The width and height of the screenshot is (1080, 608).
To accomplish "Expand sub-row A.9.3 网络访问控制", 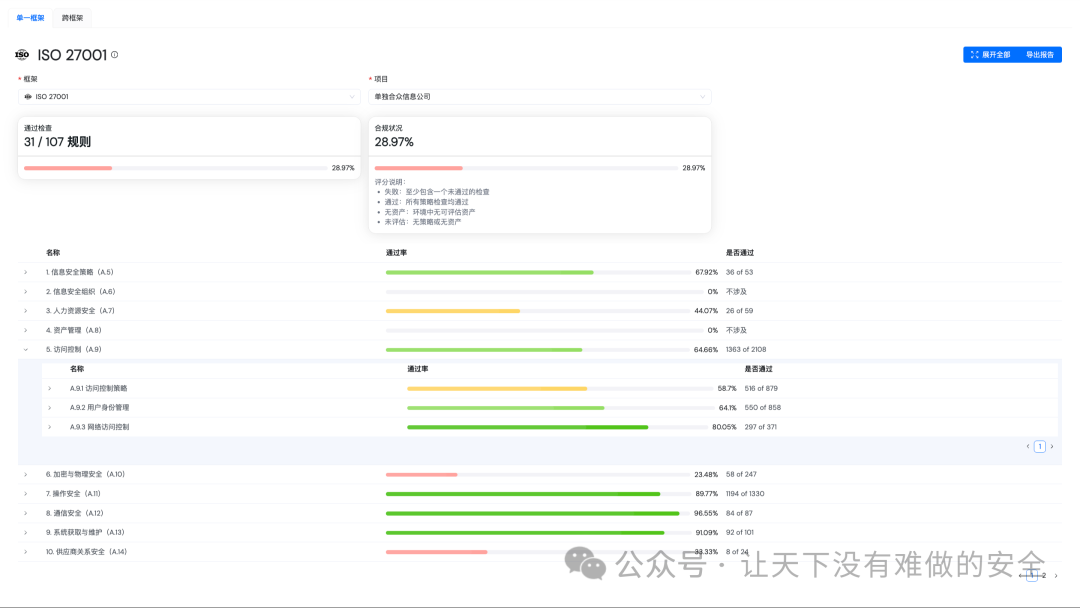I will pyautogui.click(x=50, y=427).
